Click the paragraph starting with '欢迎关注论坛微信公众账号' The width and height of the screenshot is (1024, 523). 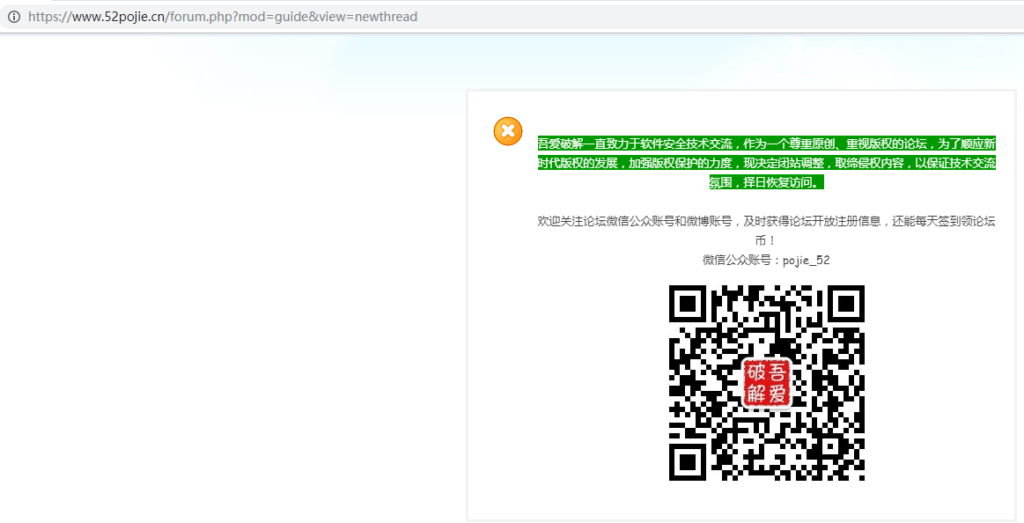[x=767, y=231]
